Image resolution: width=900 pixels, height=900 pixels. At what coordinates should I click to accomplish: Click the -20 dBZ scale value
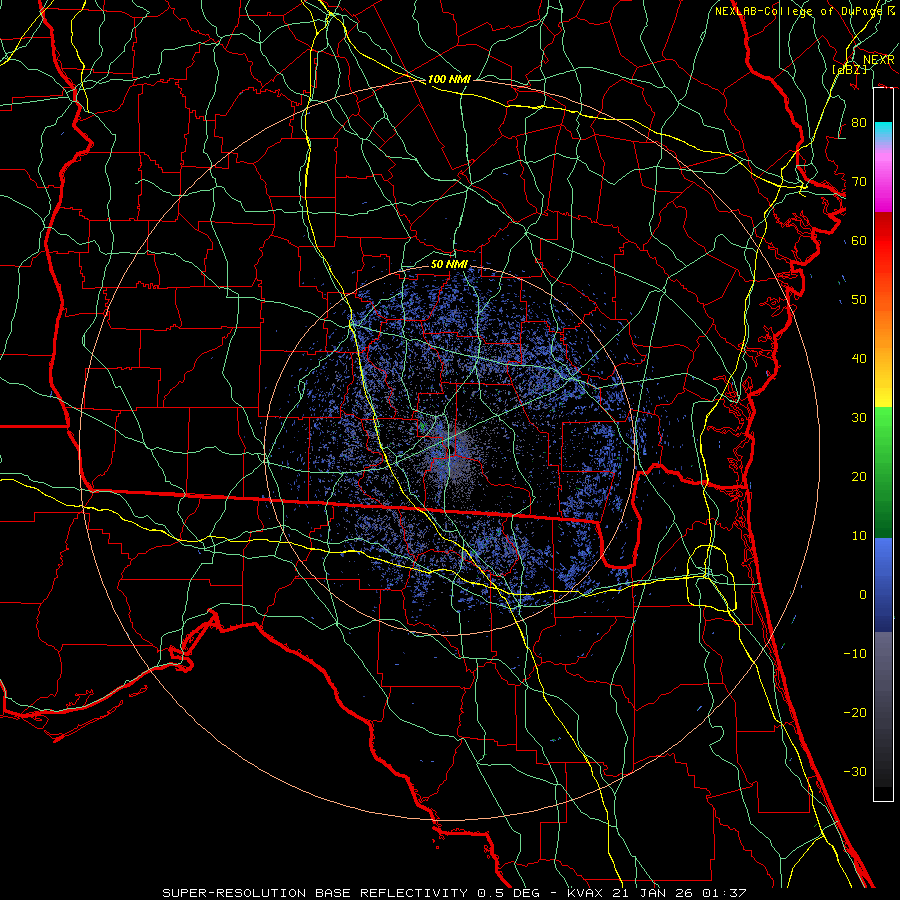coord(855,712)
